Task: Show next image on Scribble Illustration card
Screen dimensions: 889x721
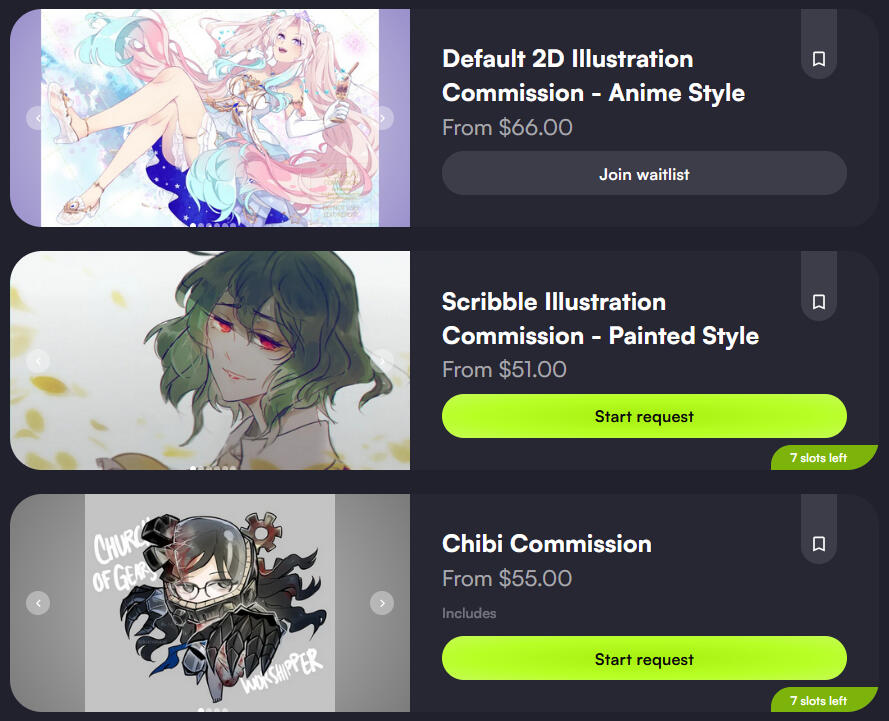Action: (382, 360)
